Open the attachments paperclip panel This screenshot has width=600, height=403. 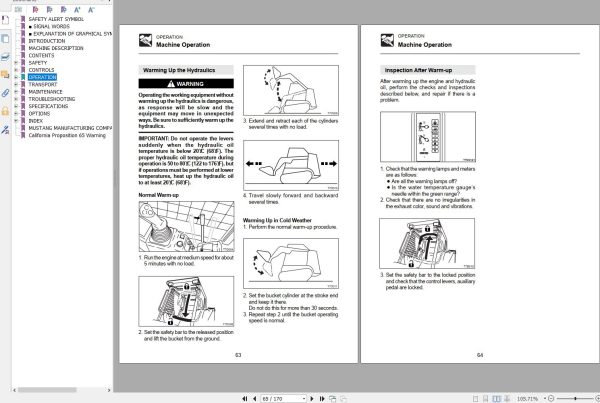(5, 93)
